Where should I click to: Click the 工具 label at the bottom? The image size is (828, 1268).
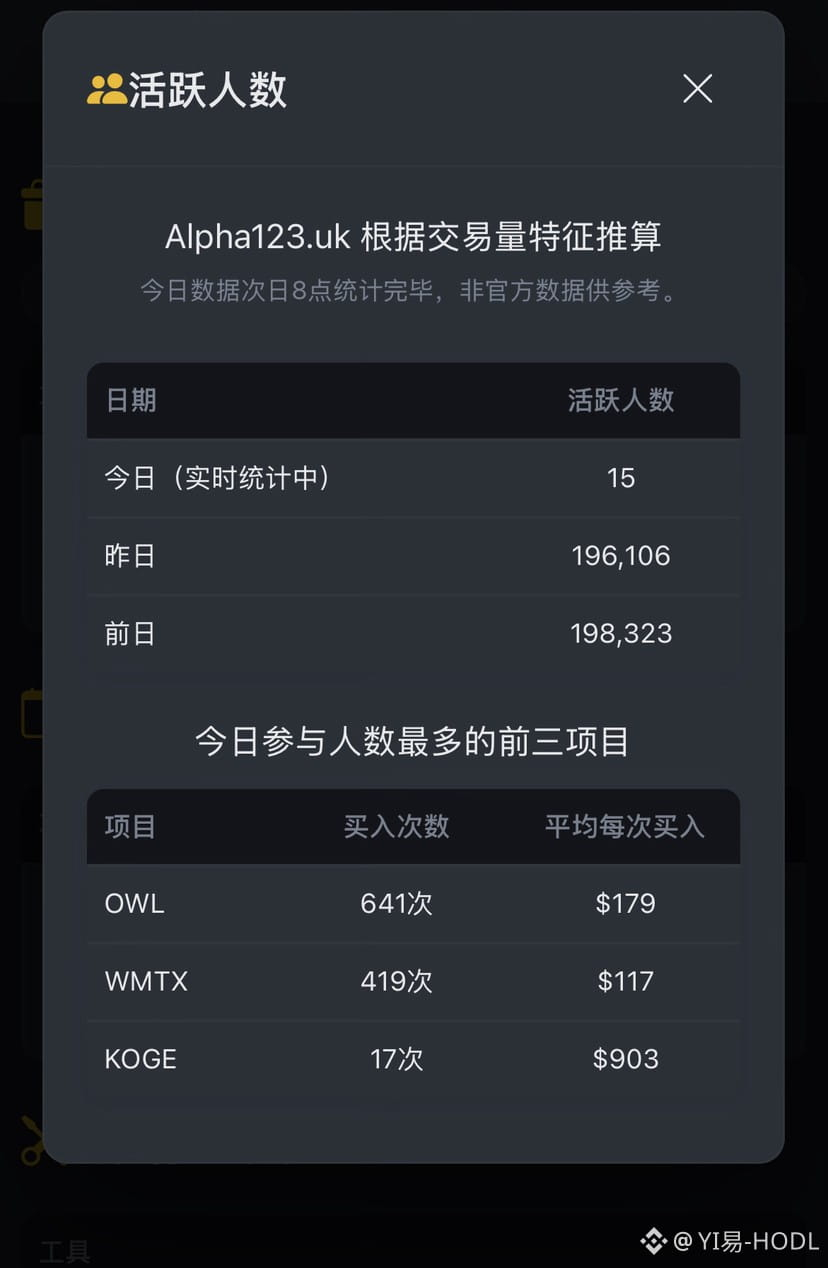click(65, 1251)
